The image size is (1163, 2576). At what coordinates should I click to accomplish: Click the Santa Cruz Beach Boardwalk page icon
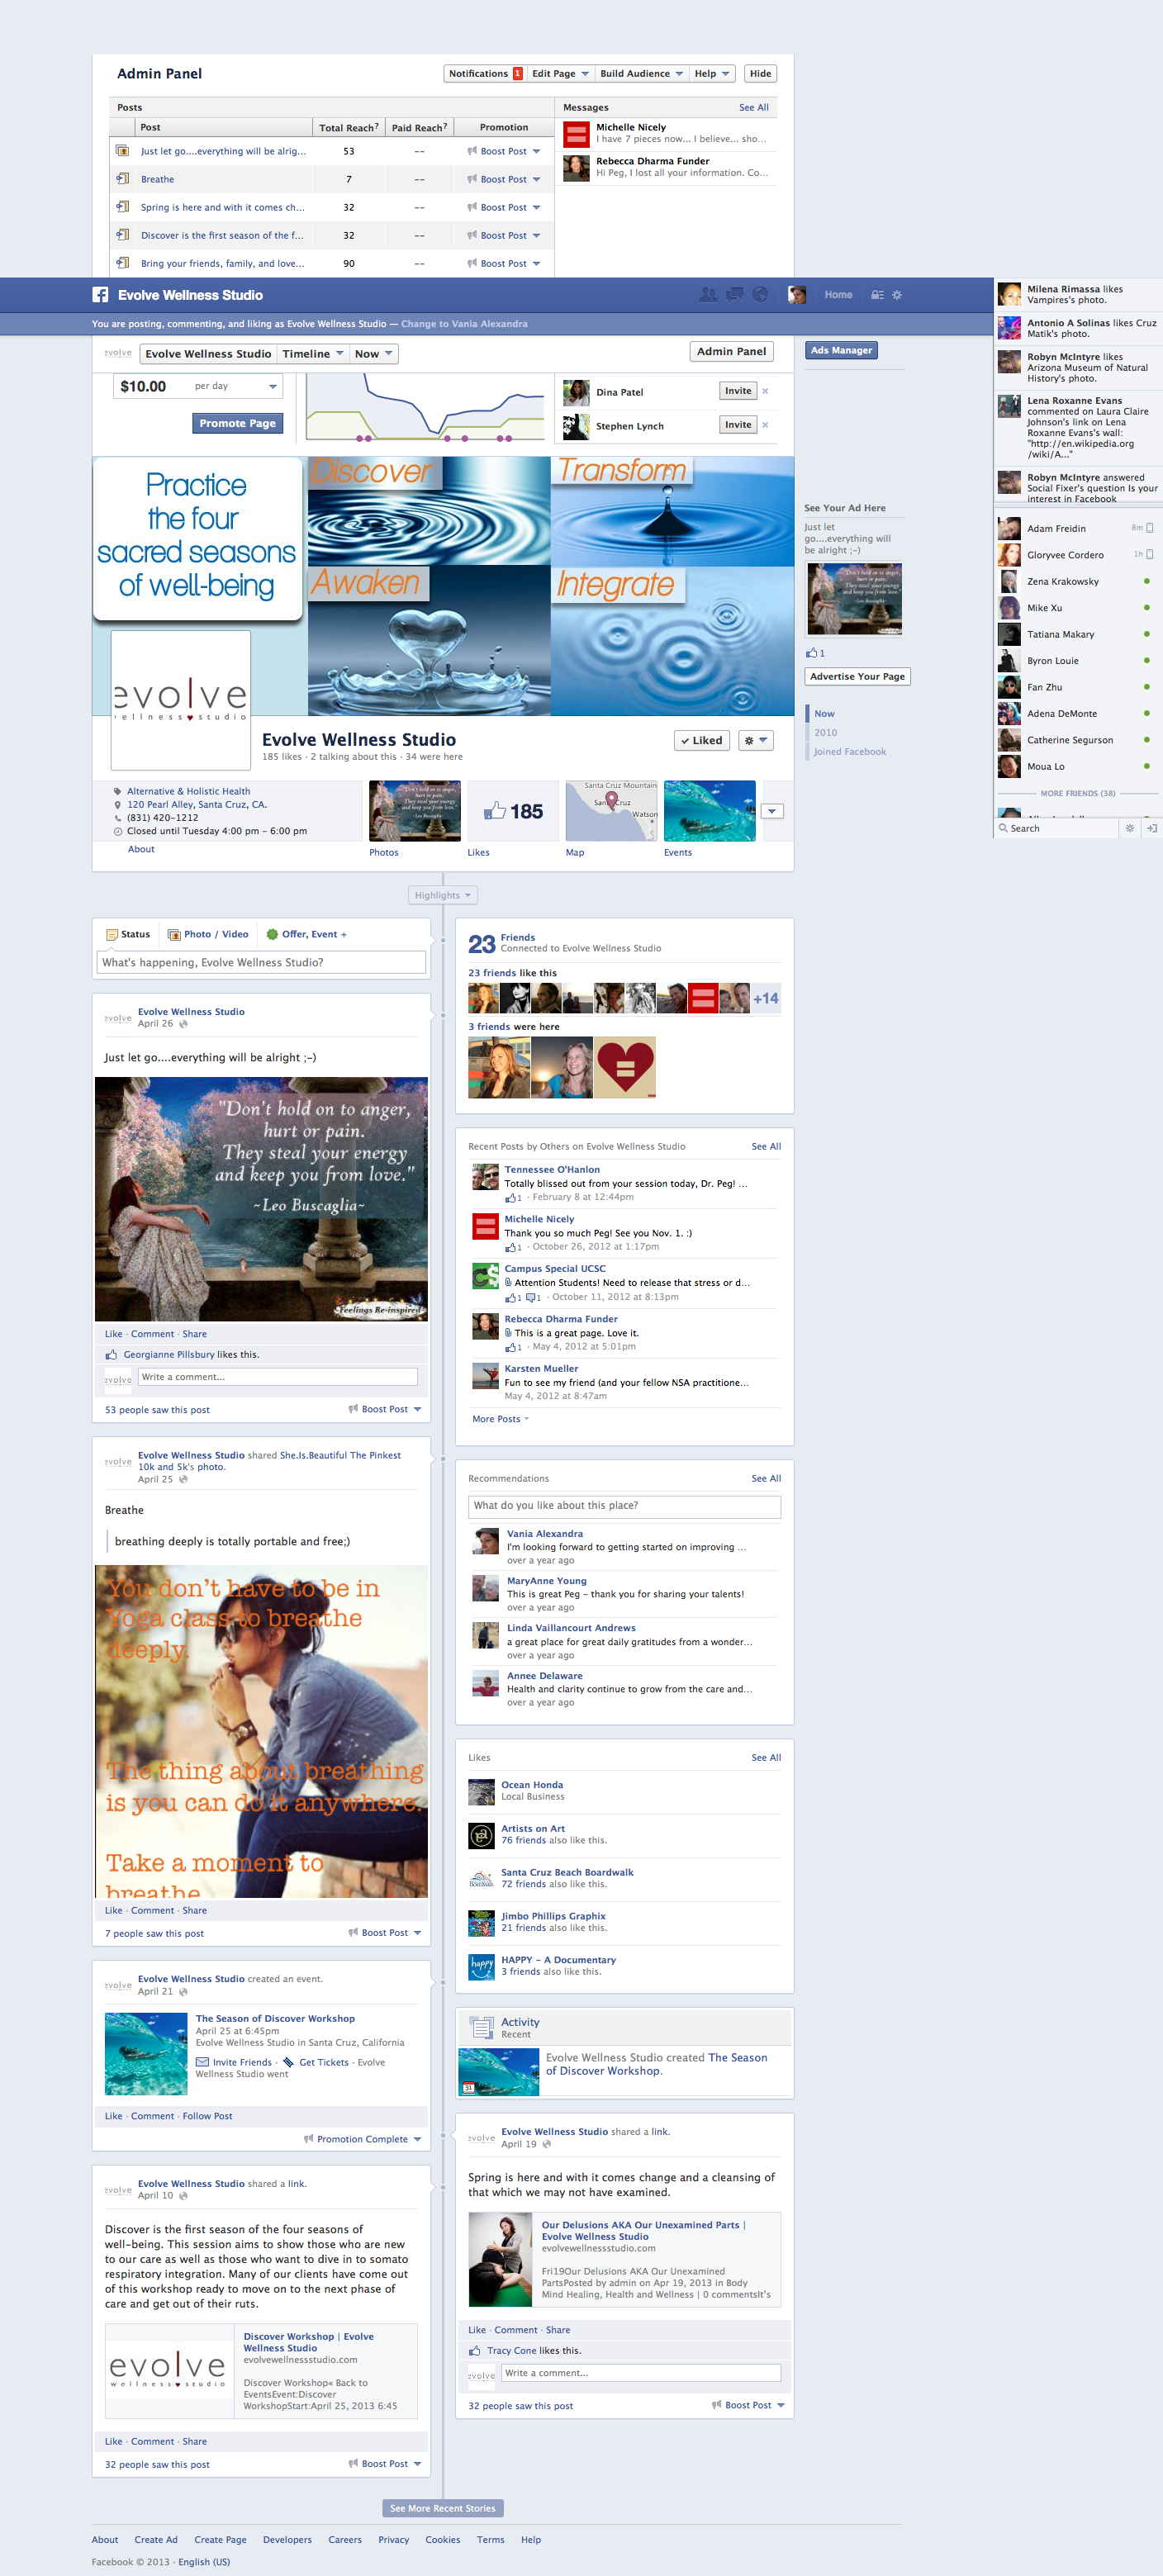tap(482, 1879)
